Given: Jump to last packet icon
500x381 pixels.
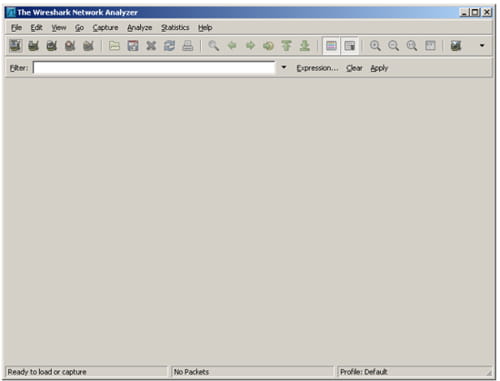Looking at the screenshot, I should [305, 46].
